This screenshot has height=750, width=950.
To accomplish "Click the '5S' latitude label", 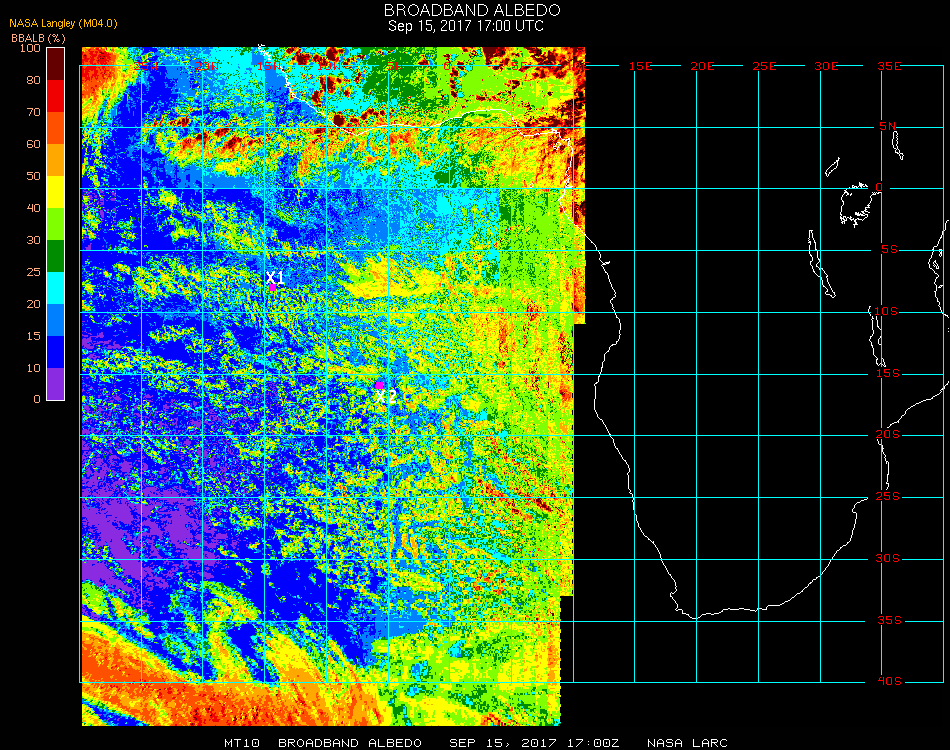I will [x=889, y=250].
